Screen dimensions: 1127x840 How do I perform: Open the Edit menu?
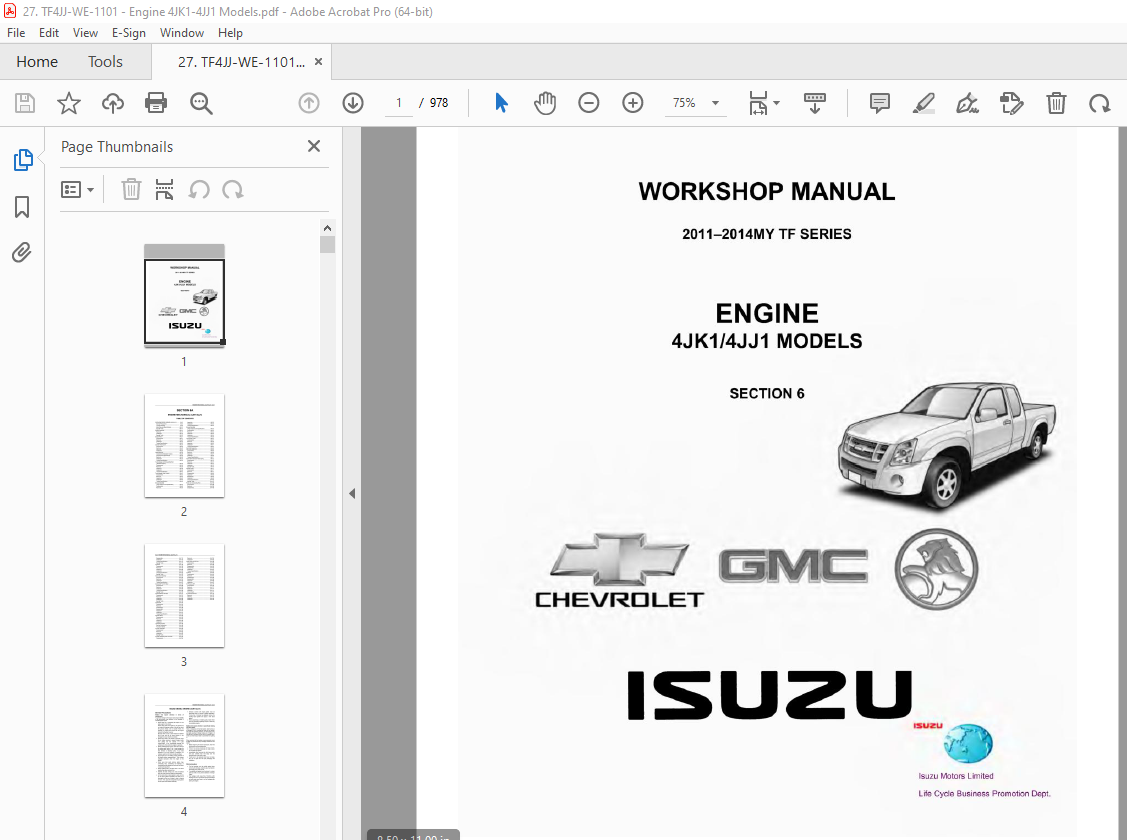click(49, 33)
